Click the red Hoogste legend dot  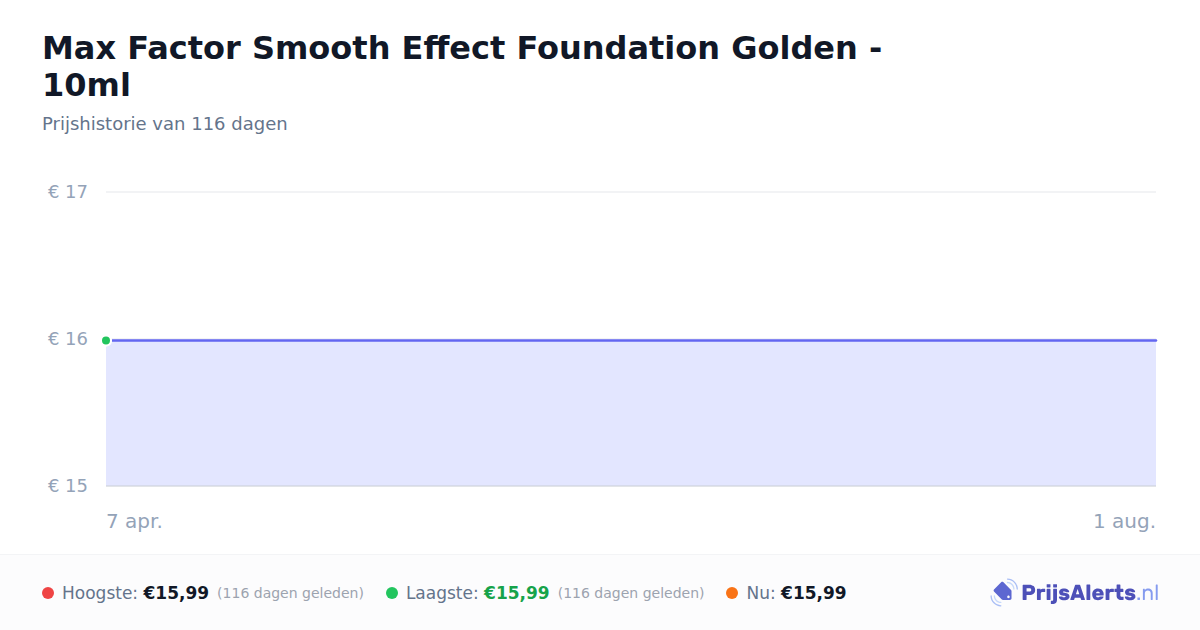pyautogui.click(x=48, y=593)
